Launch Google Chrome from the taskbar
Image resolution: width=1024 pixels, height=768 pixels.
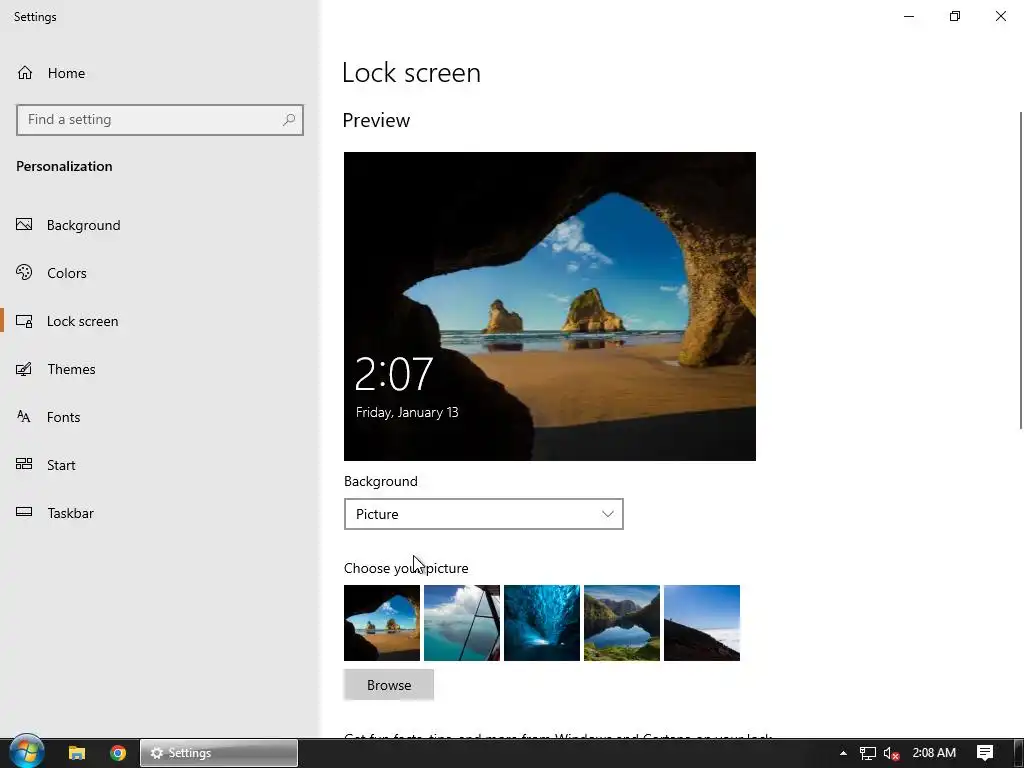tap(118, 753)
